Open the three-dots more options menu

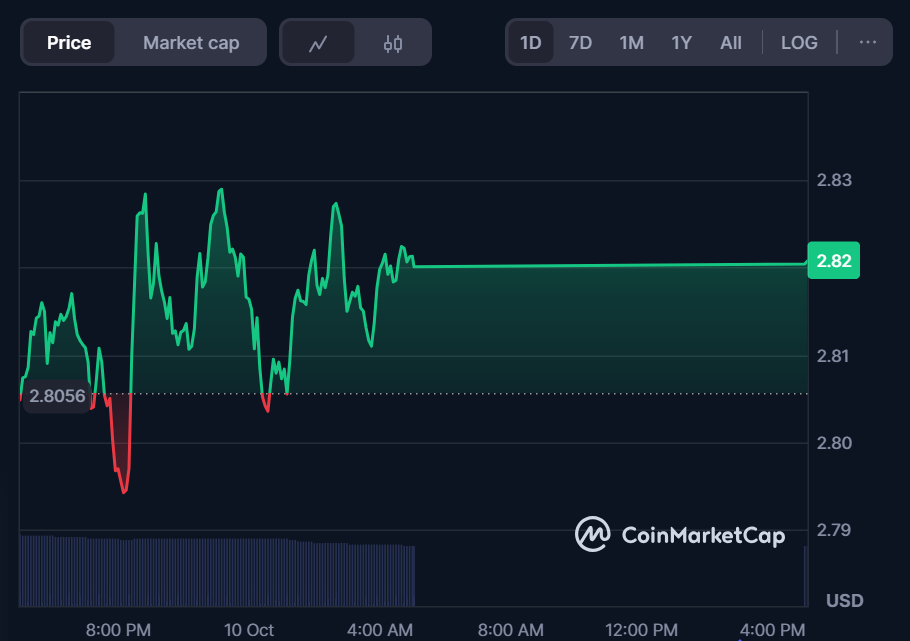pyautogui.click(x=867, y=42)
